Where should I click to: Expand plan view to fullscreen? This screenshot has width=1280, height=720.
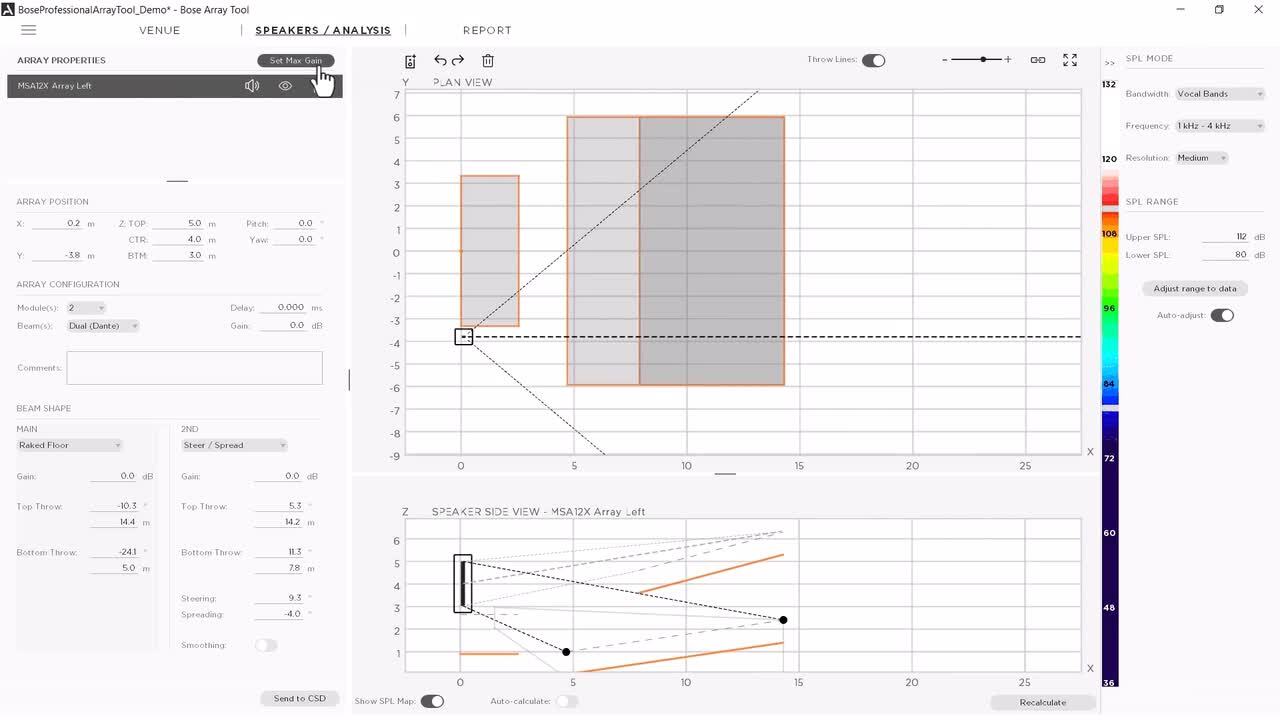[1070, 60]
